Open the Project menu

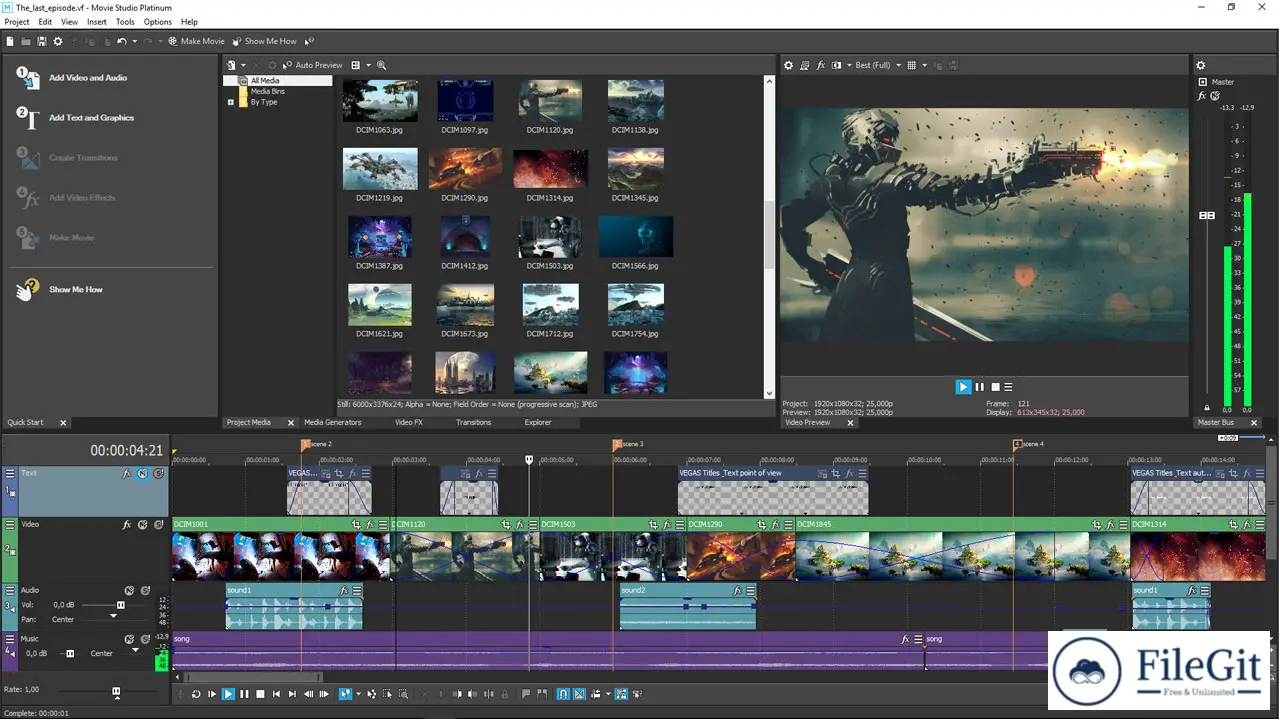17,21
